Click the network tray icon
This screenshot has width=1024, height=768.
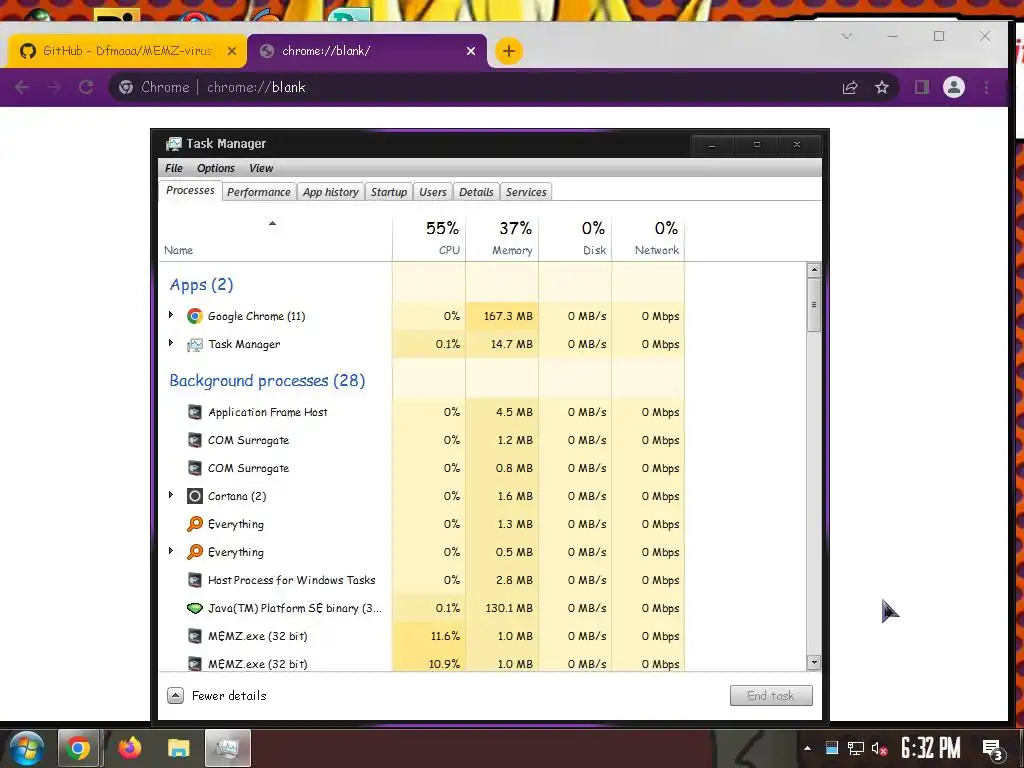click(856, 748)
